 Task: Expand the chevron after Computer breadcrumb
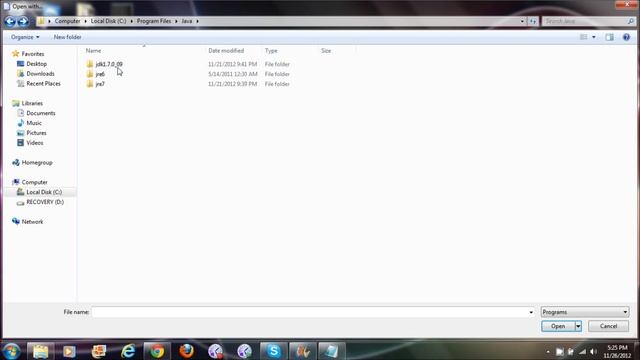[x=86, y=21]
